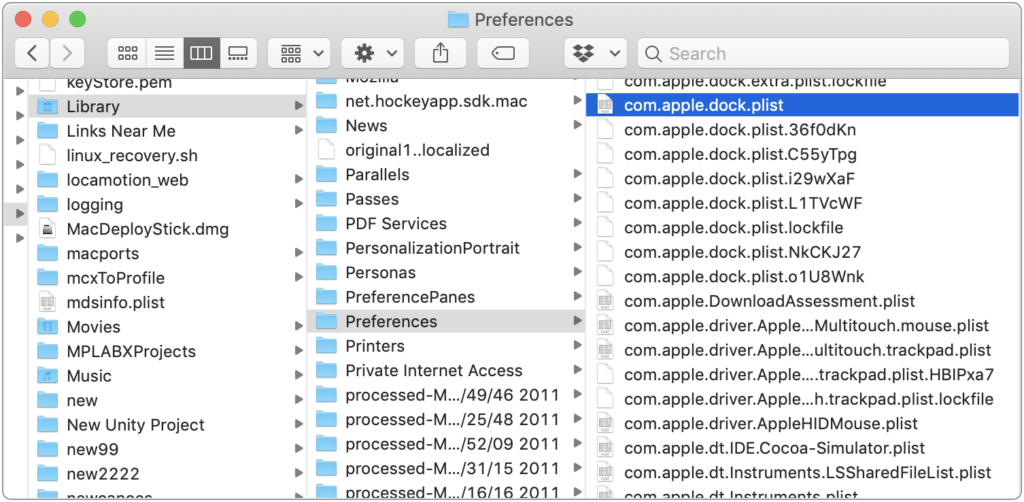Screen dimensions: 1024x502
Task: Click the com.apple.dock.plist.lockfile file icon
Action: [605, 228]
